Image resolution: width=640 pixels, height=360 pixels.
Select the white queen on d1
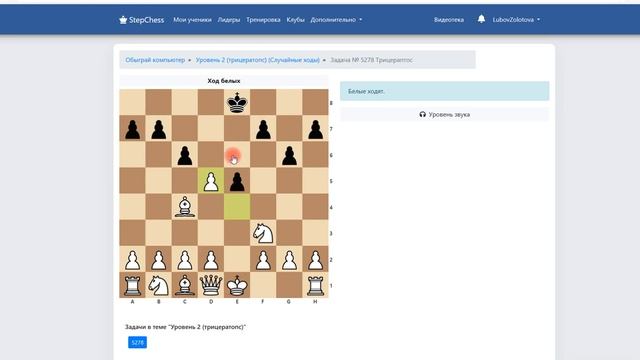[211, 285]
